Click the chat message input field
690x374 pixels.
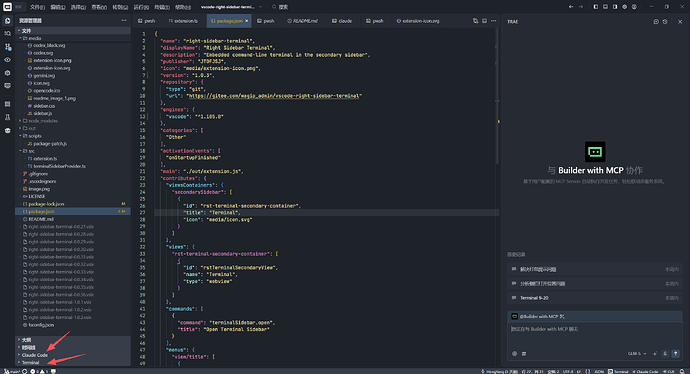[595, 335]
